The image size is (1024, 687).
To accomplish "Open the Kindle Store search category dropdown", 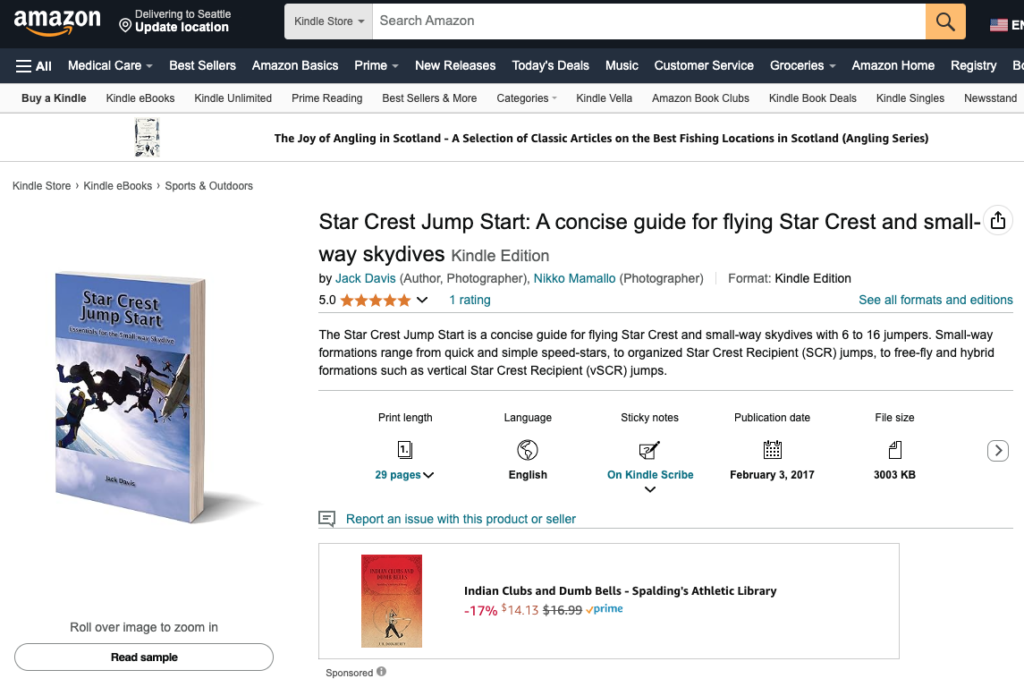I will (x=328, y=21).
